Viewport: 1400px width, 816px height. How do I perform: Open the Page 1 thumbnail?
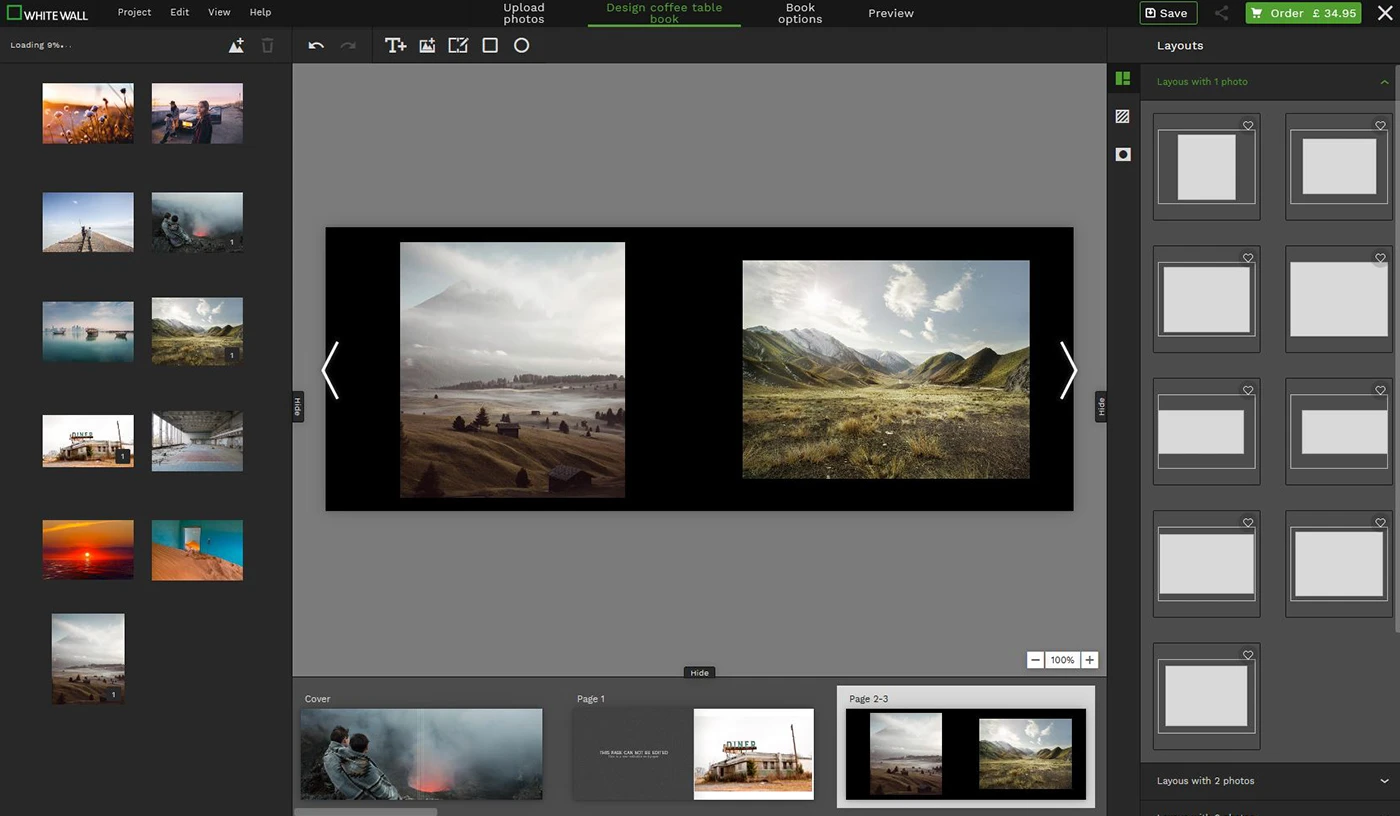(693, 754)
